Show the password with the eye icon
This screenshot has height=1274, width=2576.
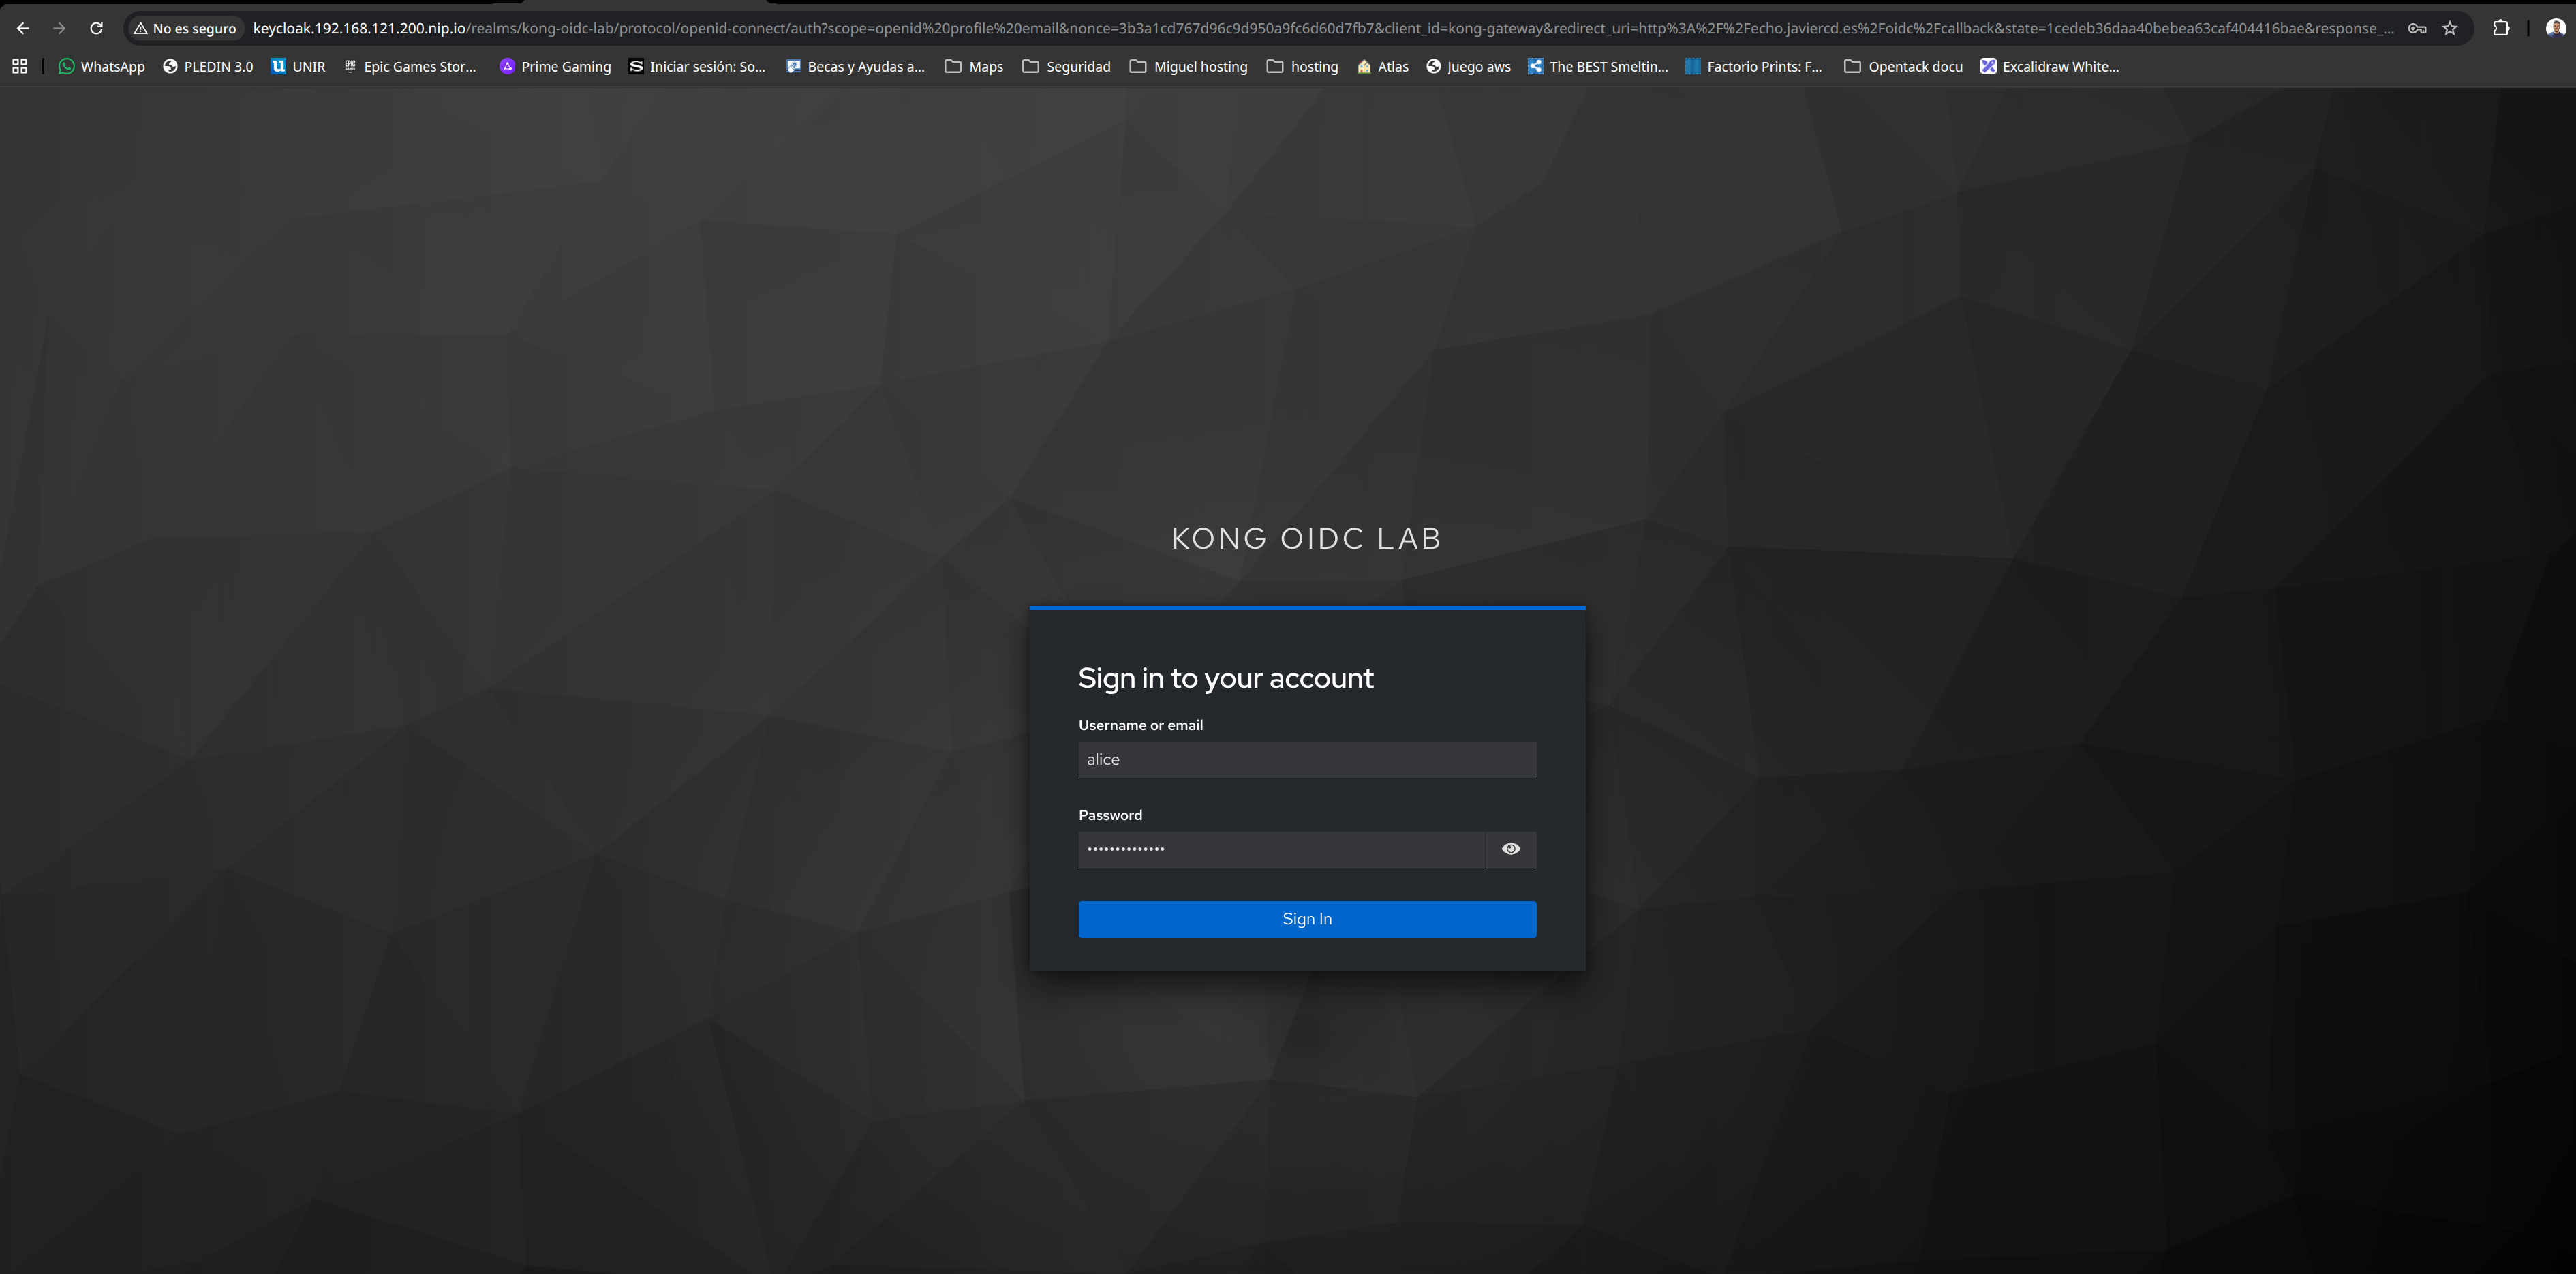[1511, 849]
